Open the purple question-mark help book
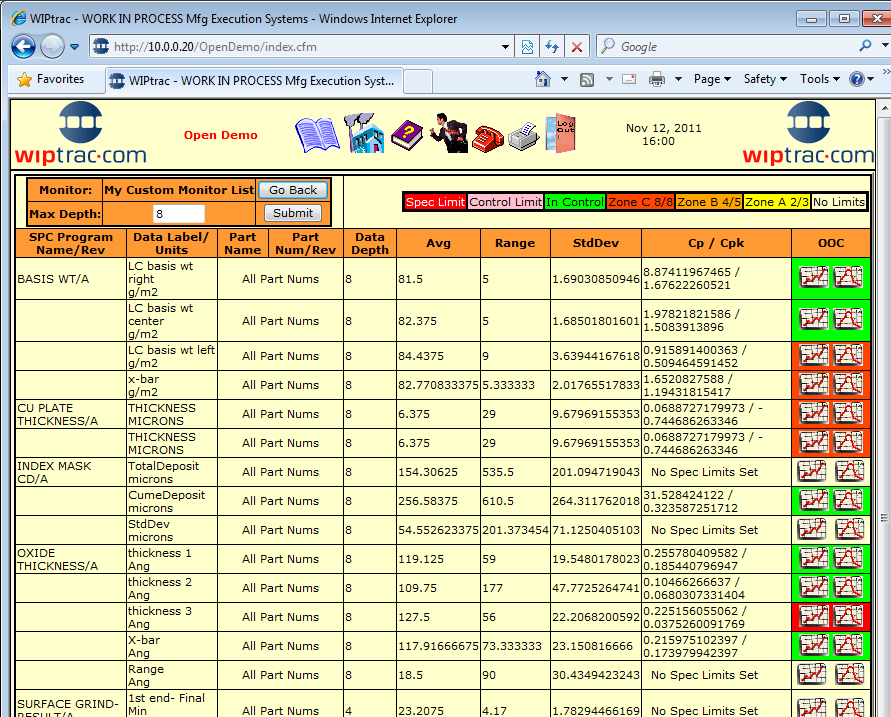The width and height of the screenshot is (891, 717). click(408, 134)
